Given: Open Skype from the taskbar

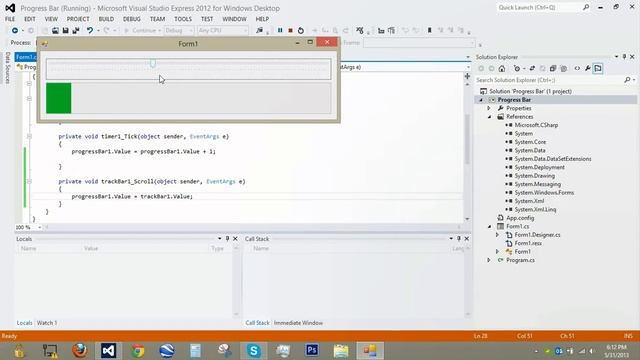Looking at the screenshot, I should coord(253,351).
